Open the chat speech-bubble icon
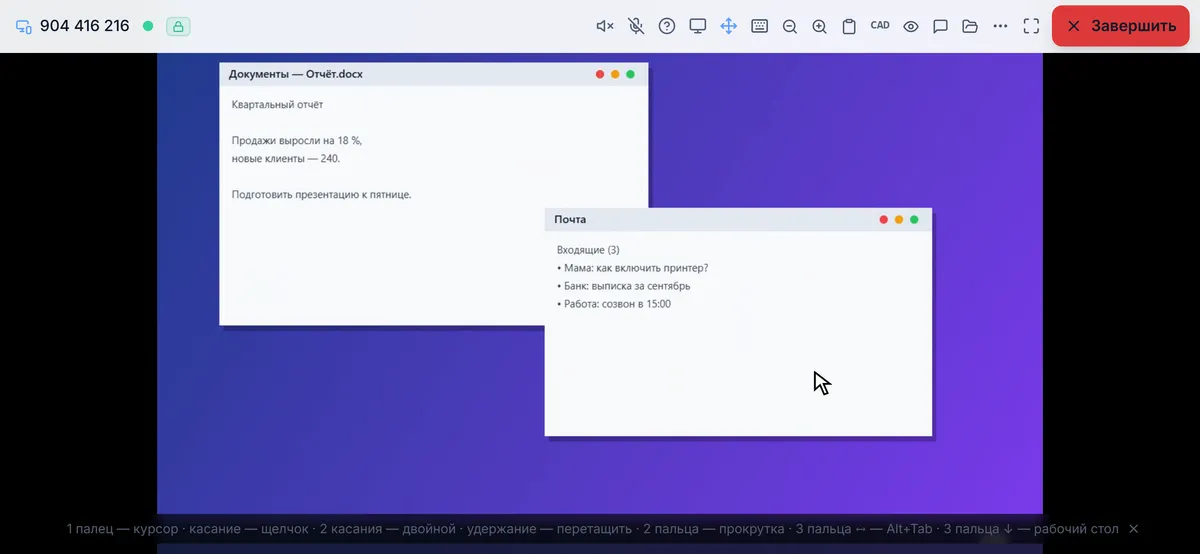This screenshot has height=554, width=1200. pyautogui.click(x=941, y=26)
